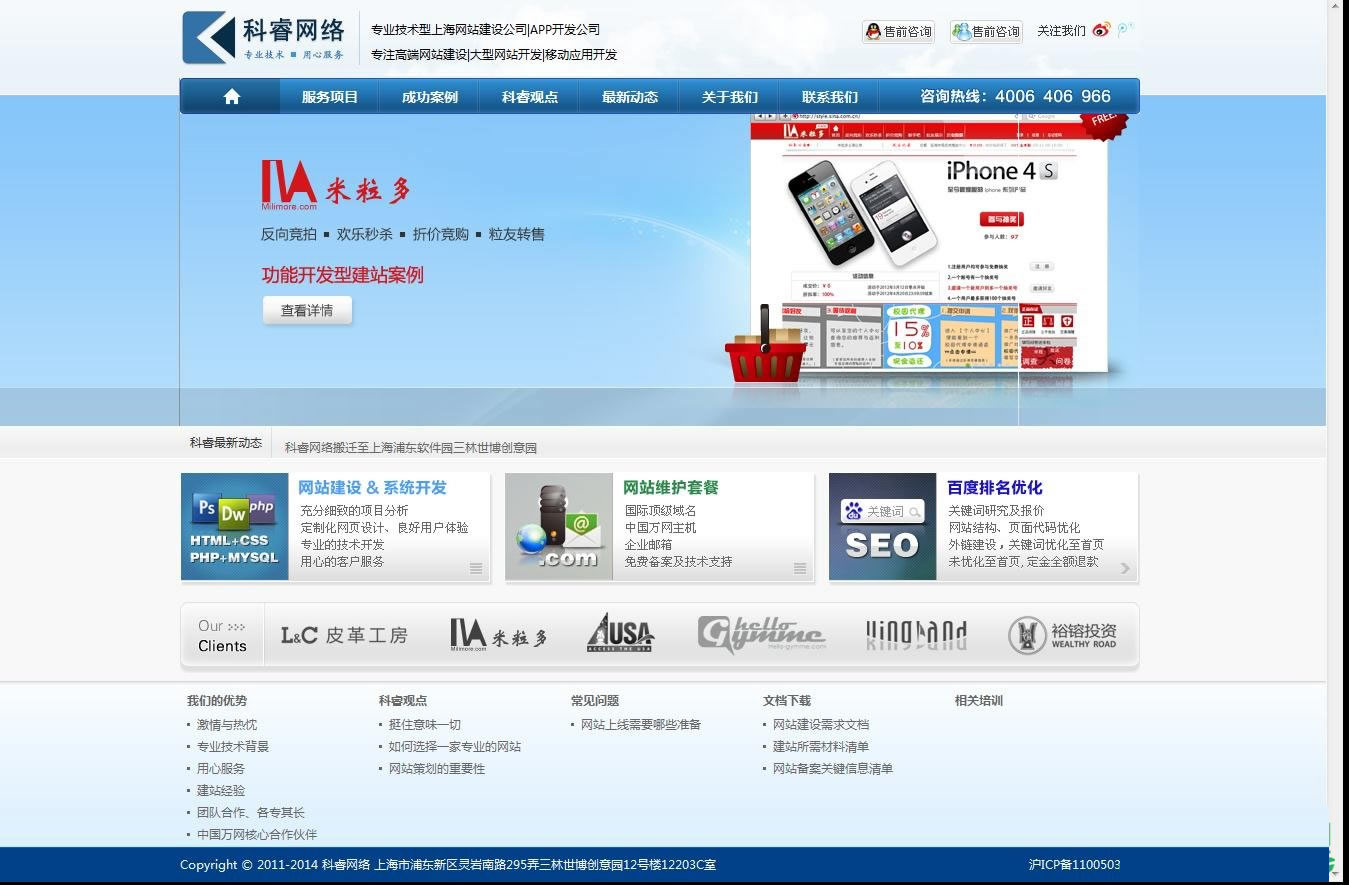Click the list icon in 网站建设 card
This screenshot has height=885, width=1349.
[x=476, y=568]
